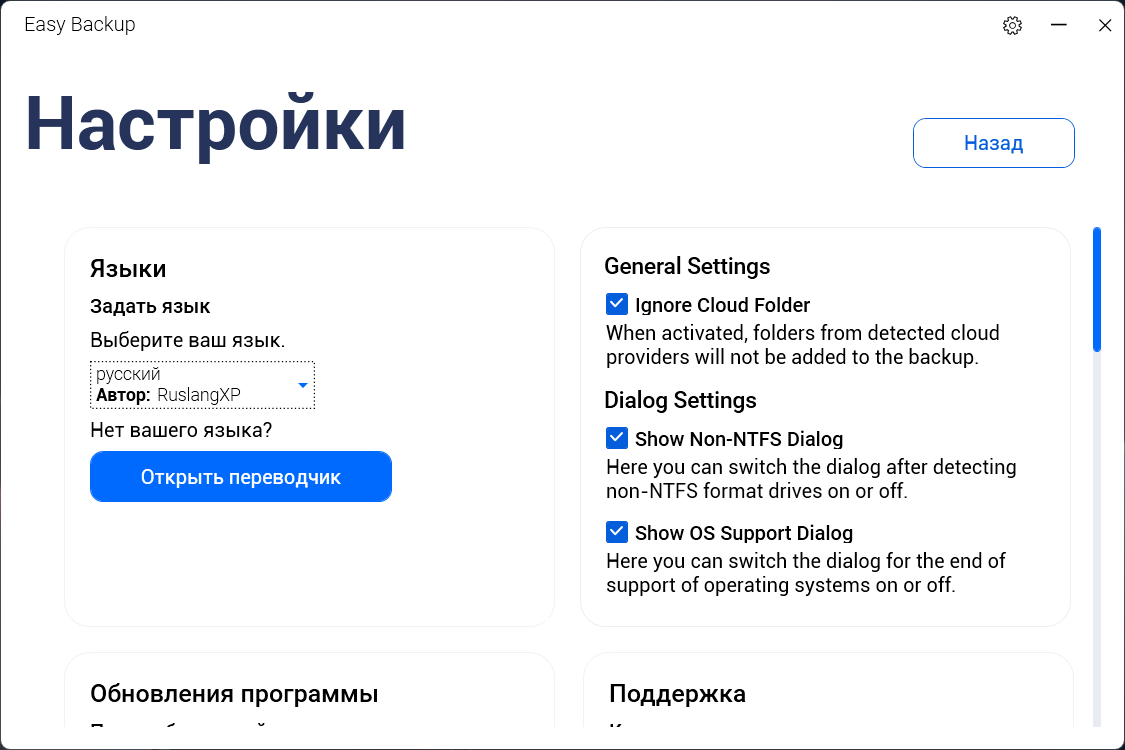The height and width of the screenshot is (750, 1125).
Task: Uncheck the Ignore Cloud Folder checkbox
Action: click(617, 304)
